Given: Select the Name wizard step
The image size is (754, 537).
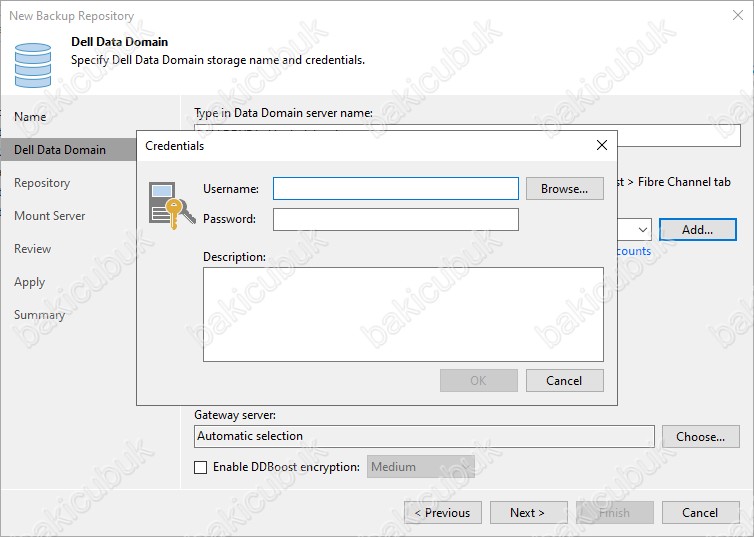Looking at the screenshot, I should pyautogui.click(x=30, y=117).
